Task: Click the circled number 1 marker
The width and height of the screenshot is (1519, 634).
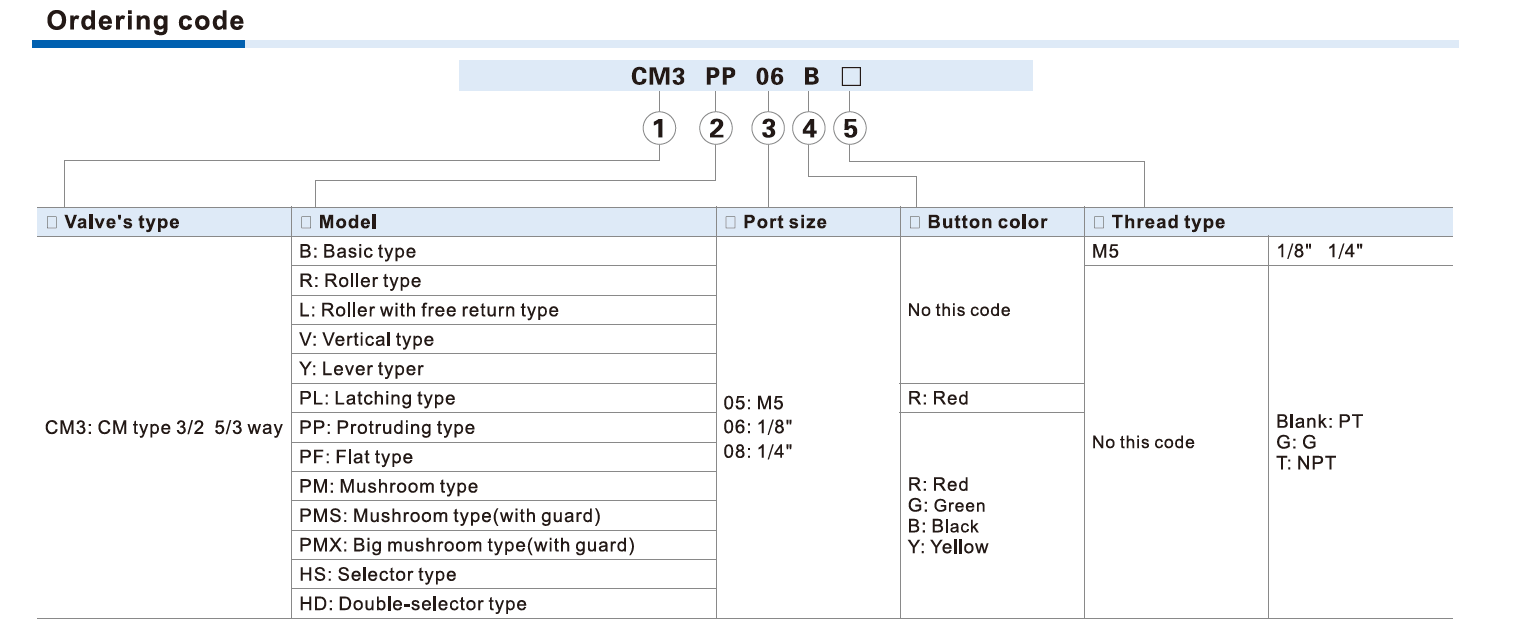Action: pyautogui.click(x=658, y=128)
